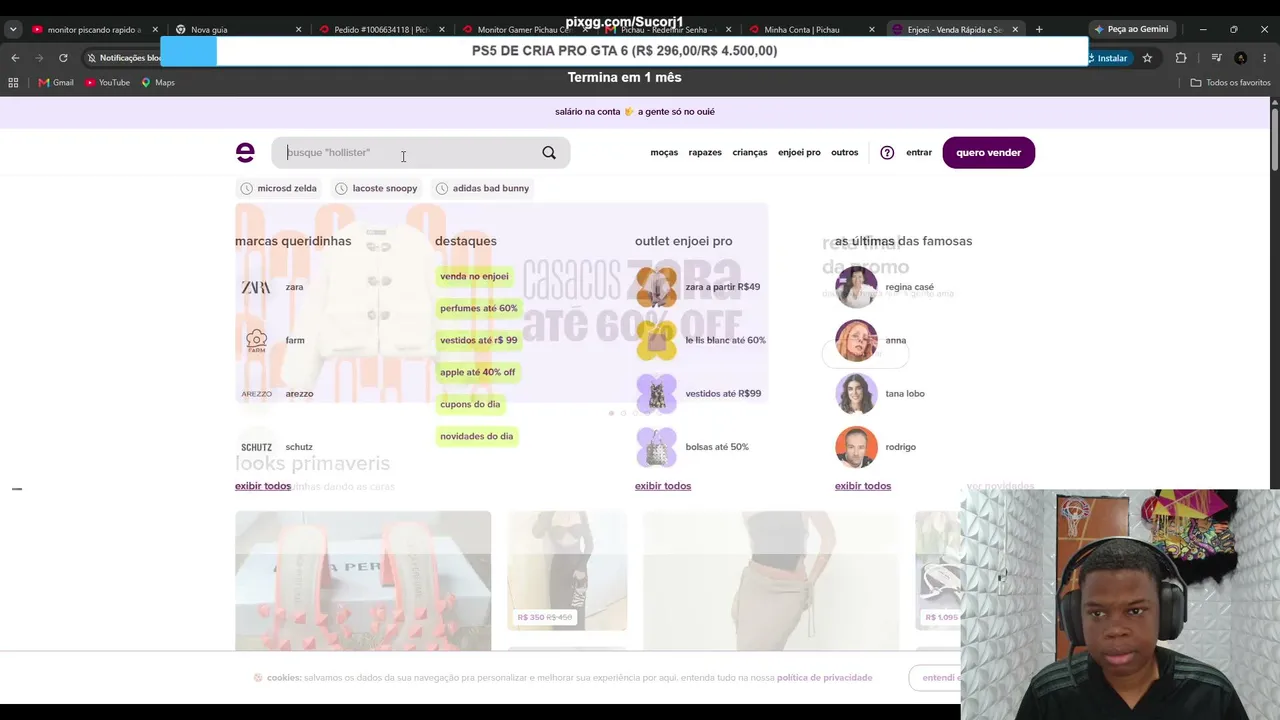Screen dimensions: 1280x720
Task: Open 'vestidos até r$ 99' highlight
Action: click(x=479, y=340)
